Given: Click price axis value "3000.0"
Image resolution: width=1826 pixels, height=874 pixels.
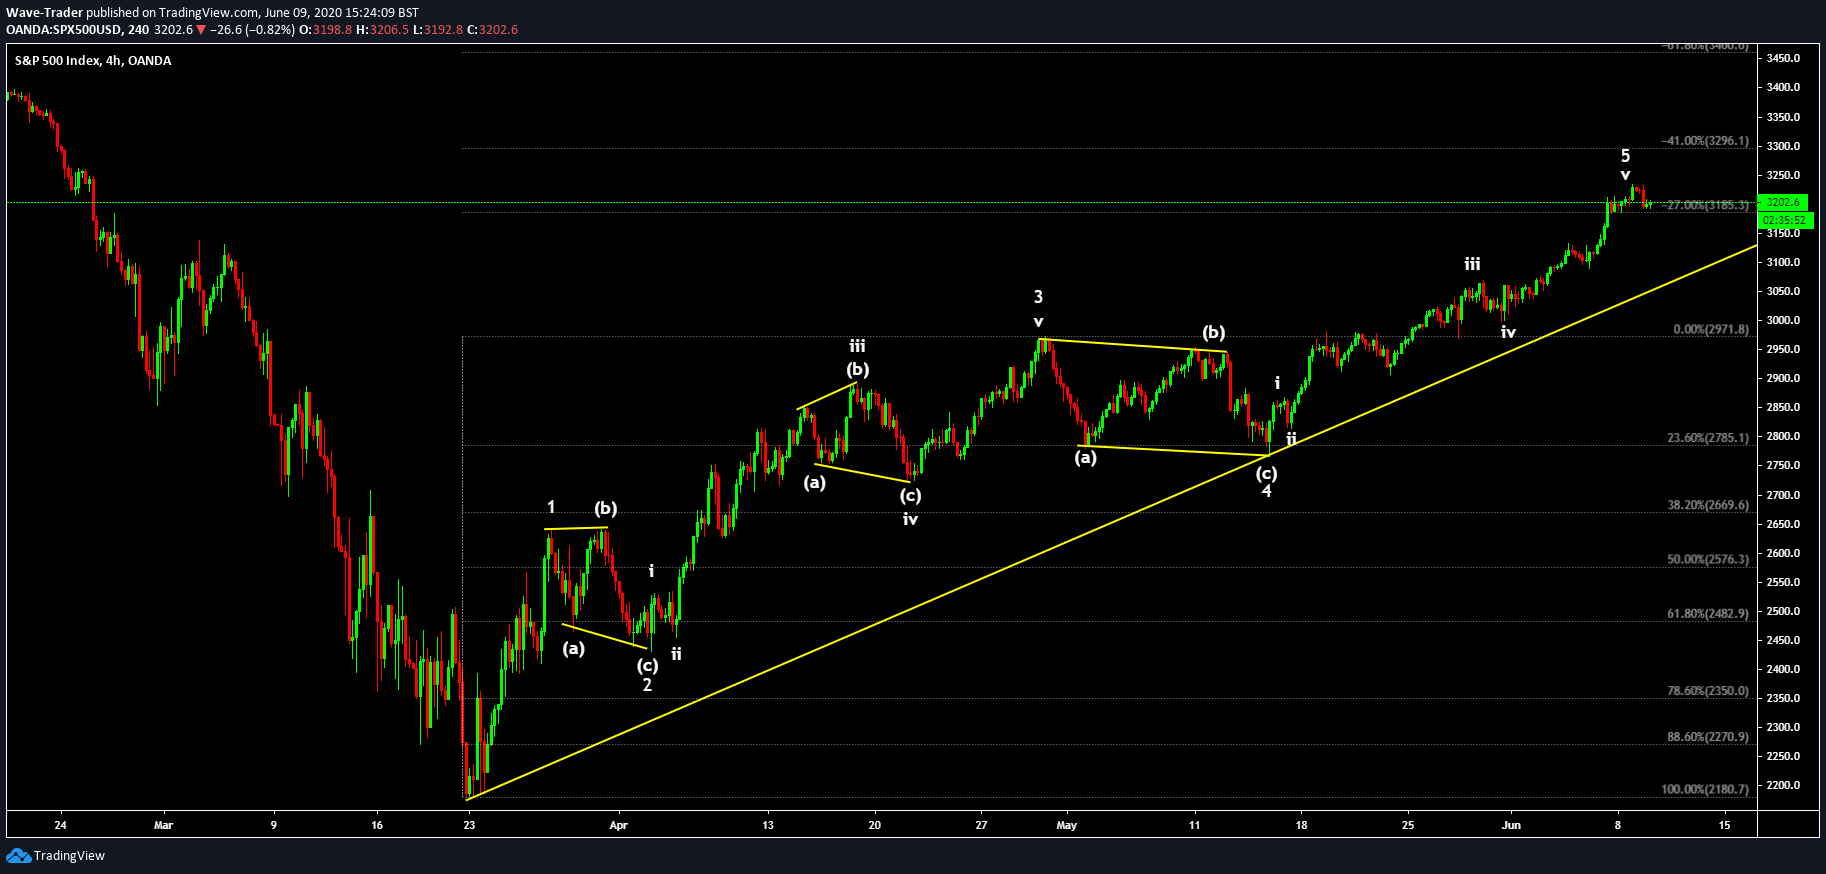Looking at the screenshot, I should click(1783, 320).
